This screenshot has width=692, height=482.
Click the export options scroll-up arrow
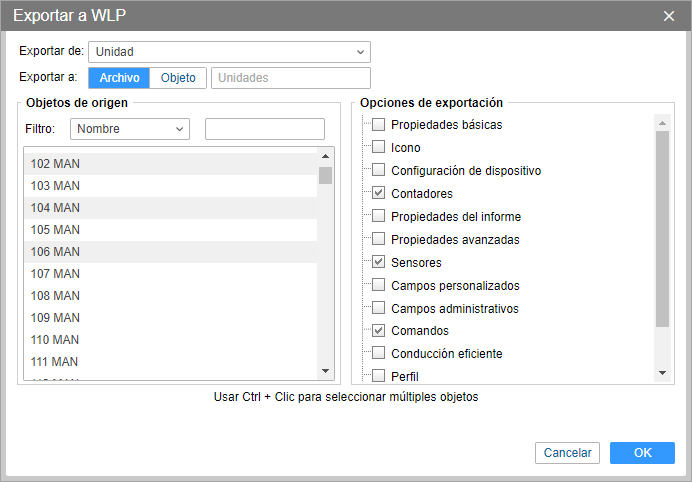[x=662, y=122]
